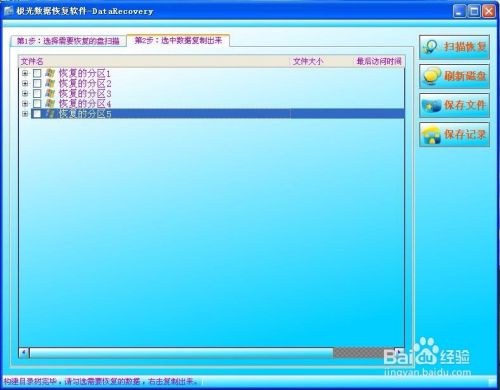This screenshot has width=500, height=390.
Task: Select the 恢复的分区2 row text
Action: pos(85,83)
